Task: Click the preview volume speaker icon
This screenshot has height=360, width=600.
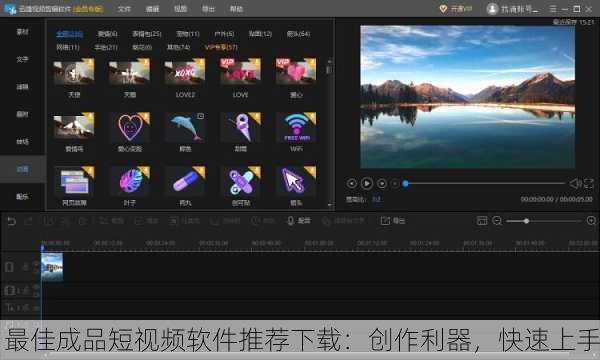Action: coord(574,184)
